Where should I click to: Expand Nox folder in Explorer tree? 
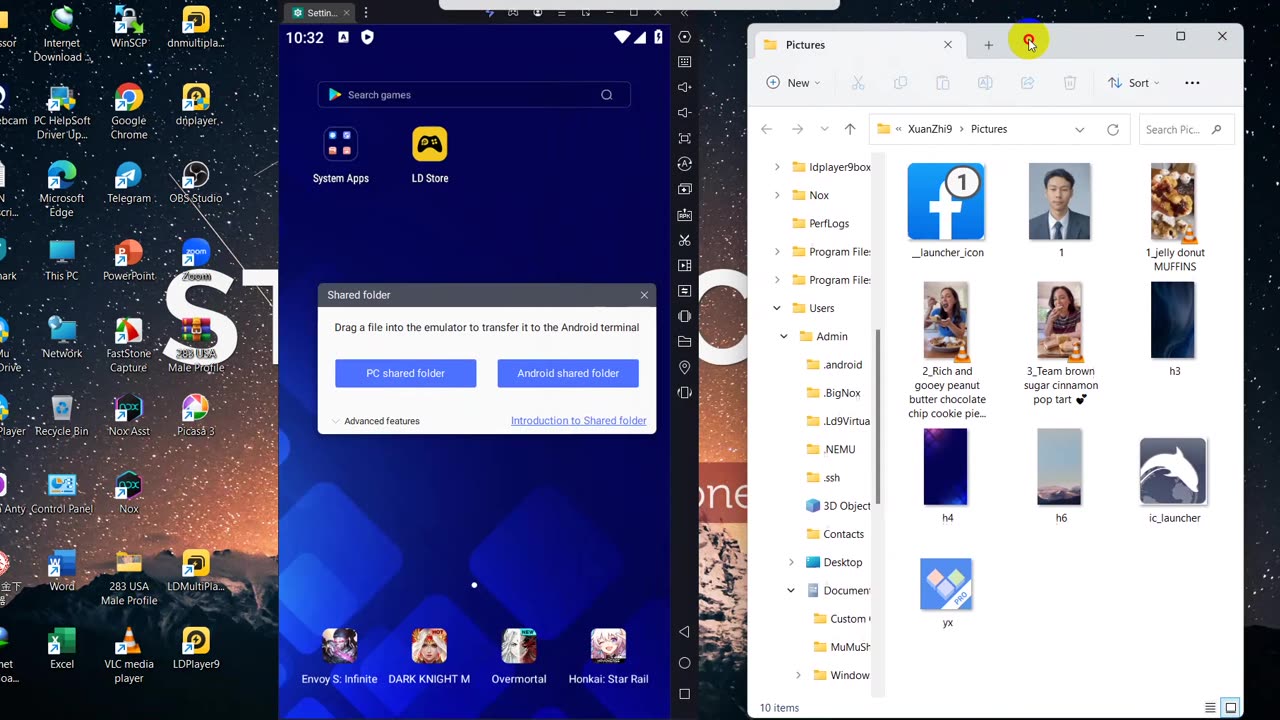pos(777,195)
